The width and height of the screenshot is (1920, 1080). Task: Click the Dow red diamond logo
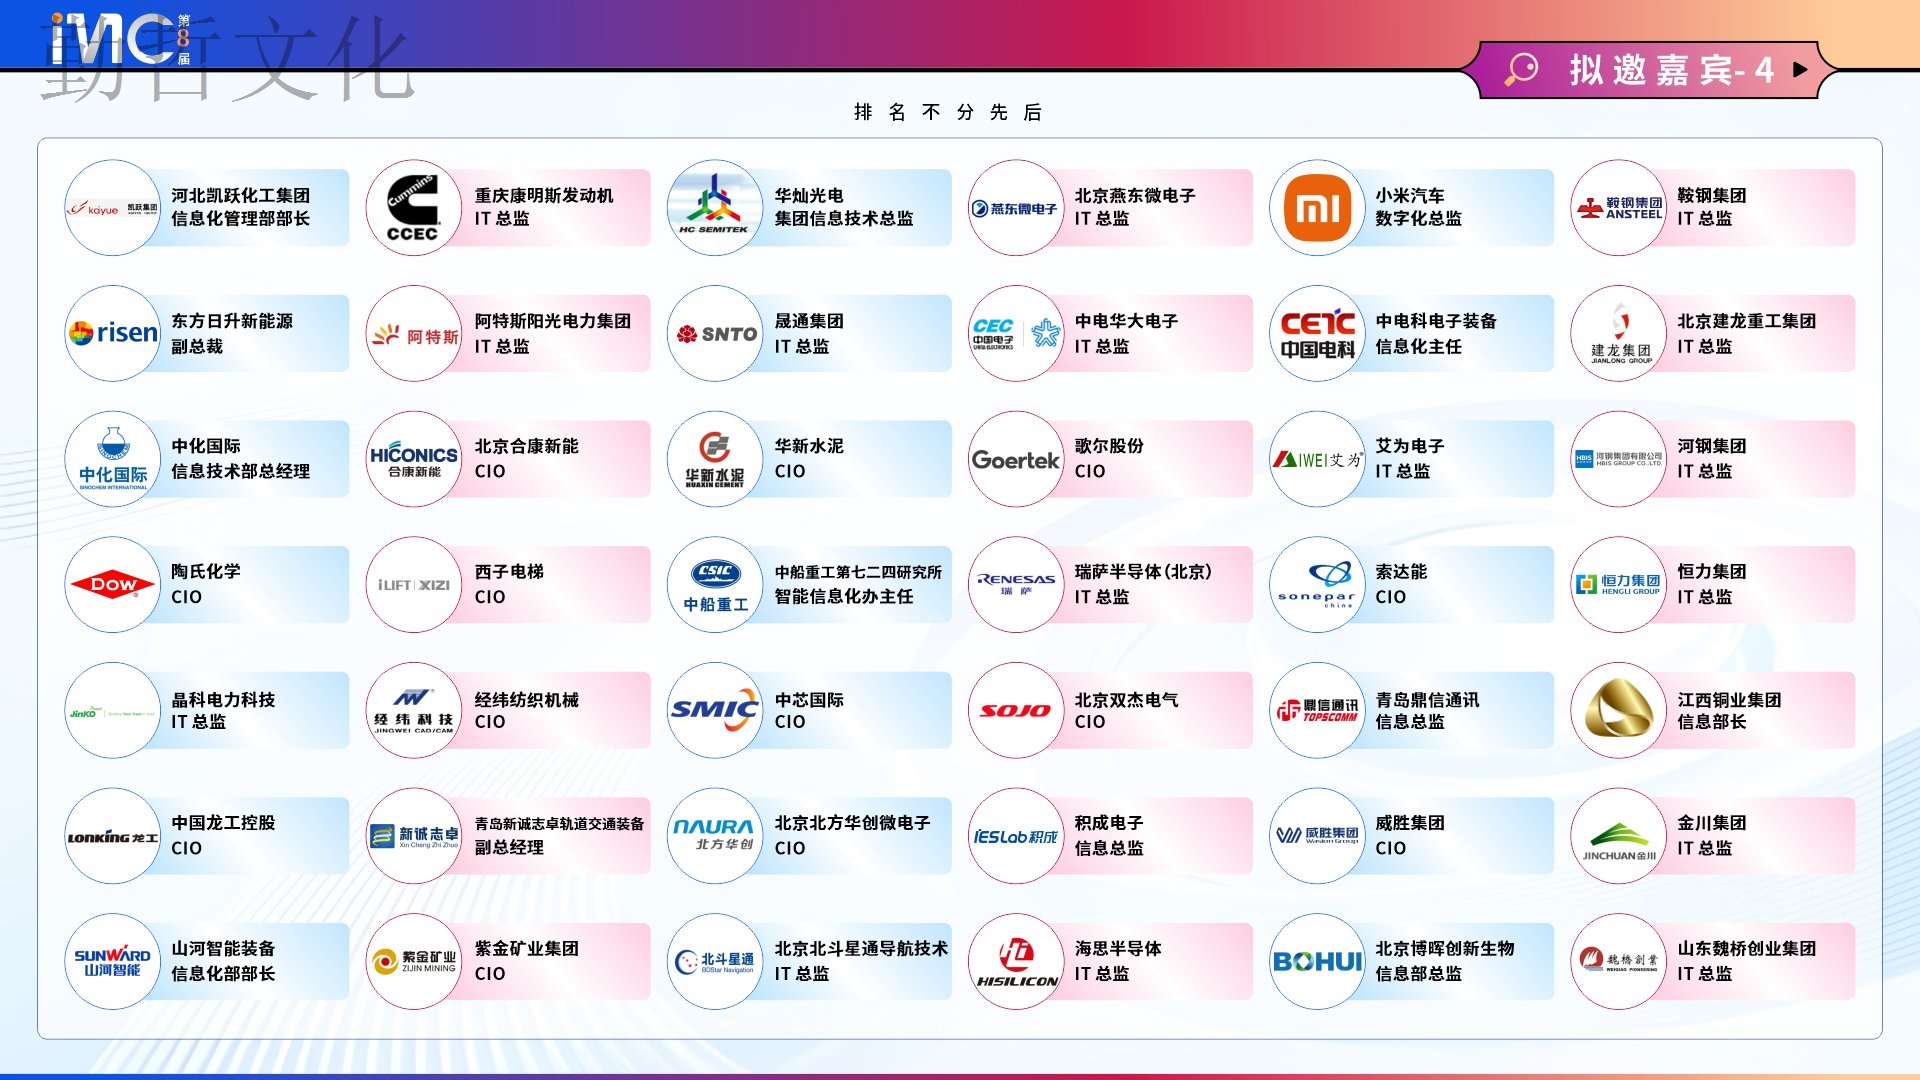[113, 584]
